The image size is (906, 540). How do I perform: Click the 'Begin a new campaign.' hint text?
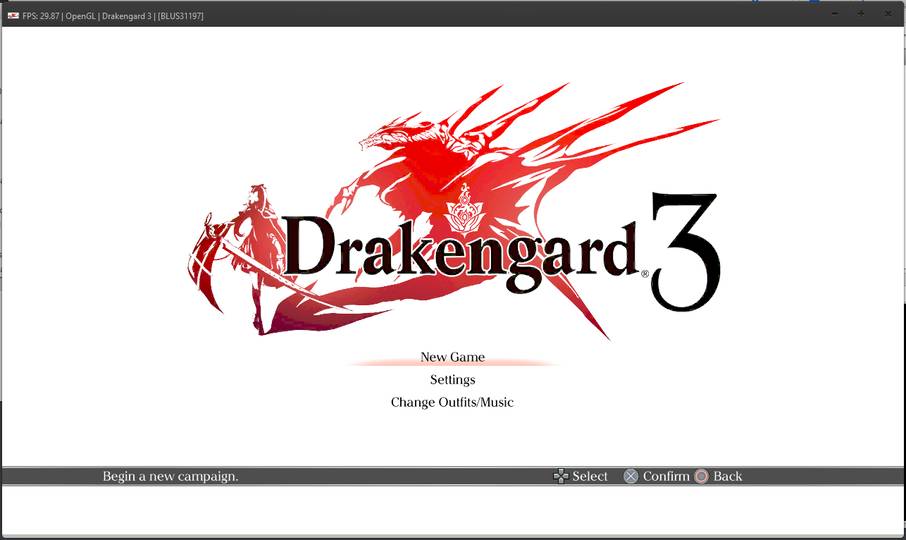click(x=170, y=476)
